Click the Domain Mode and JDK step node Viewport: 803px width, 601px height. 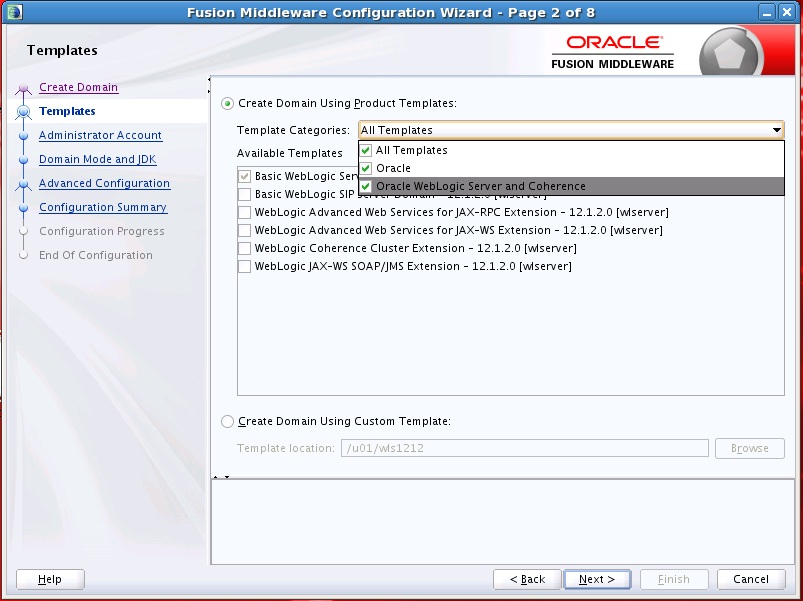click(x=24, y=160)
